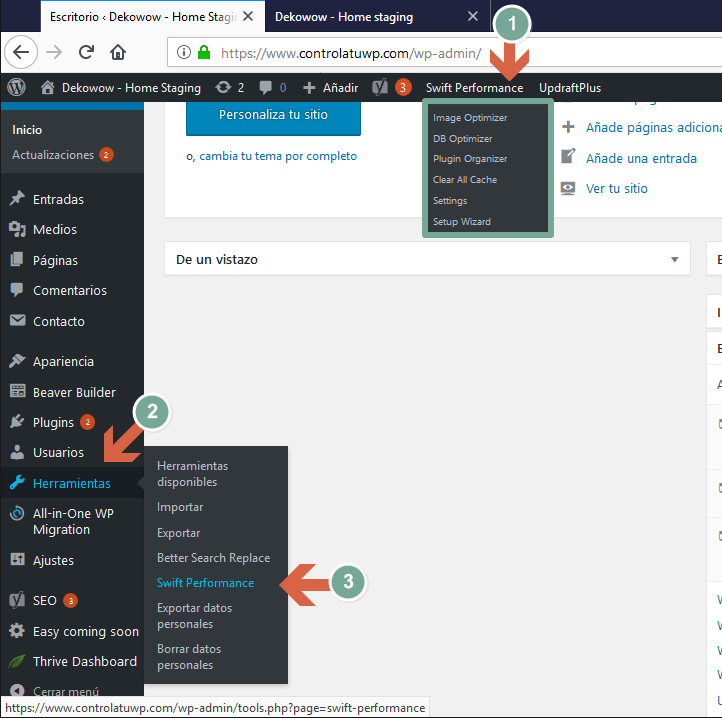This screenshot has height=718, width=722.
Task: Open Inicio in the sidebar
Action: (x=27, y=130)
